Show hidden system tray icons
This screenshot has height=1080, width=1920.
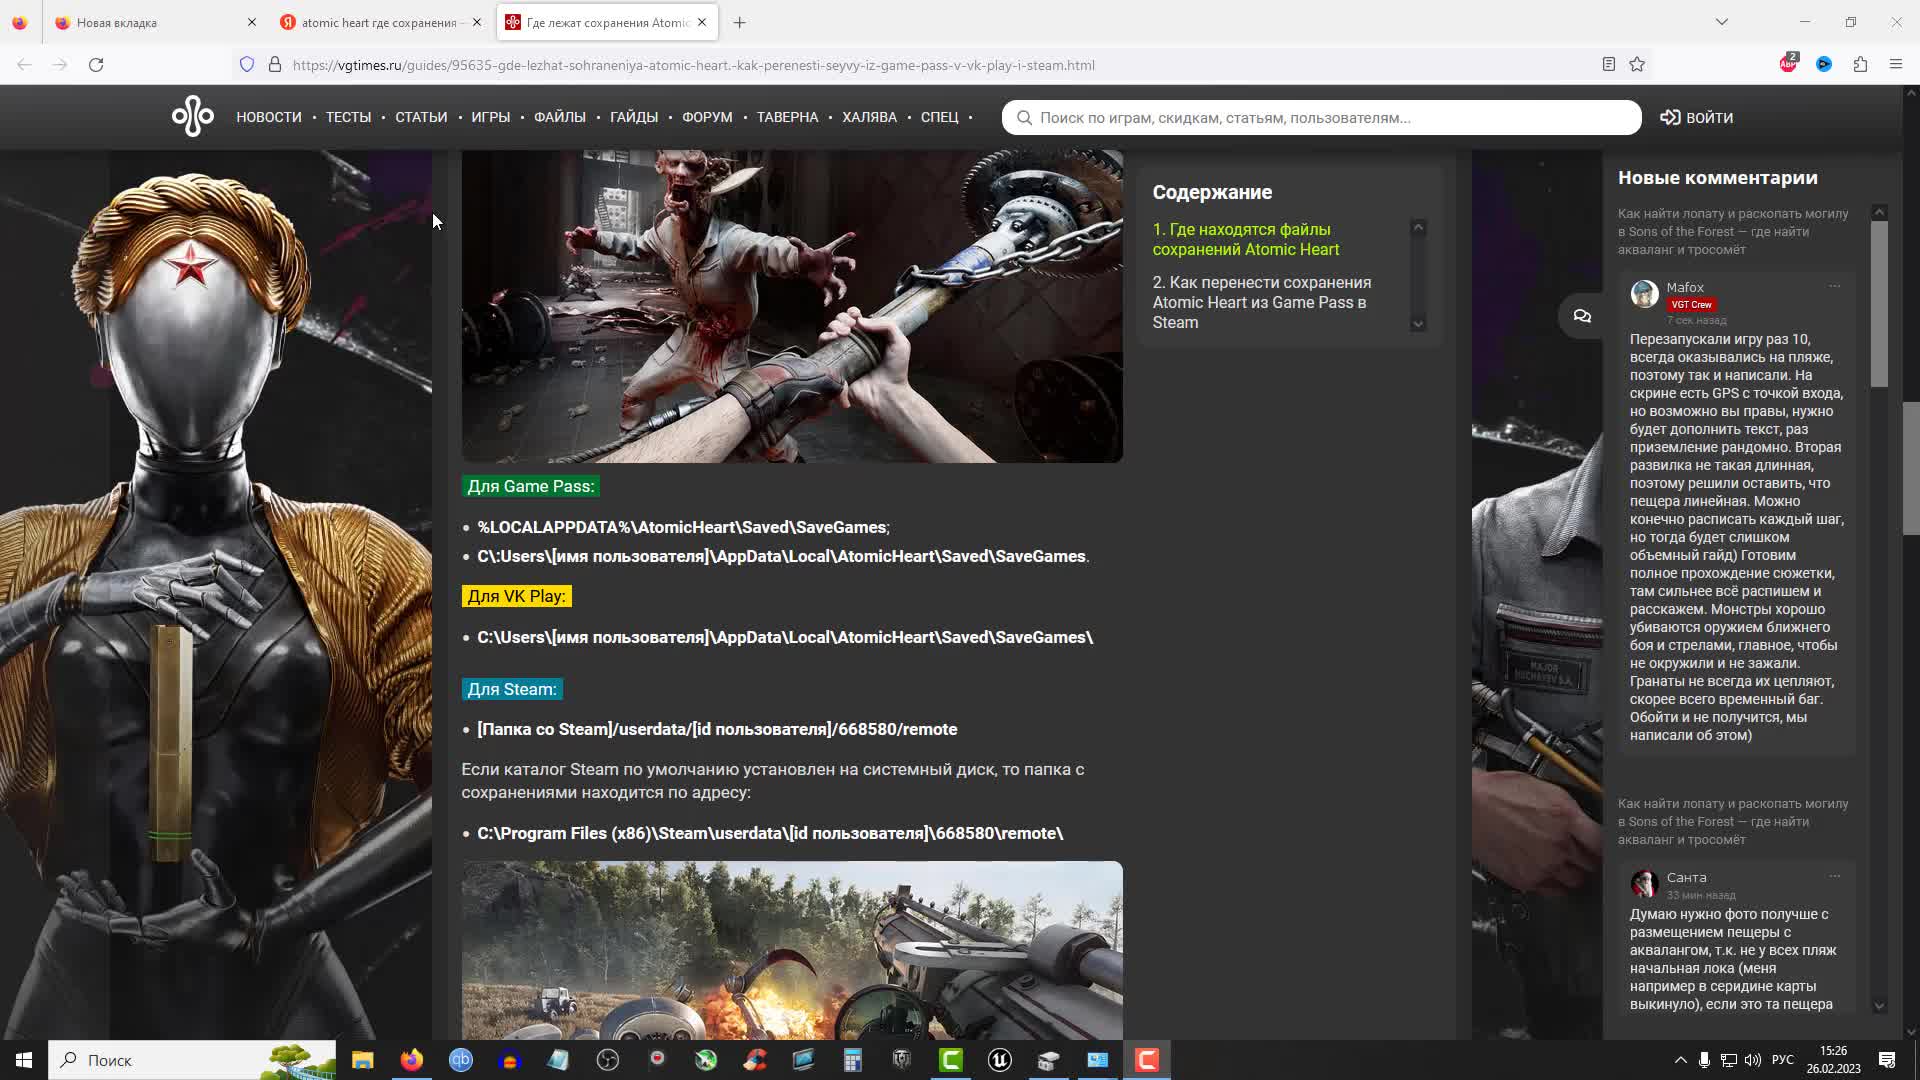[1680, 1060]
